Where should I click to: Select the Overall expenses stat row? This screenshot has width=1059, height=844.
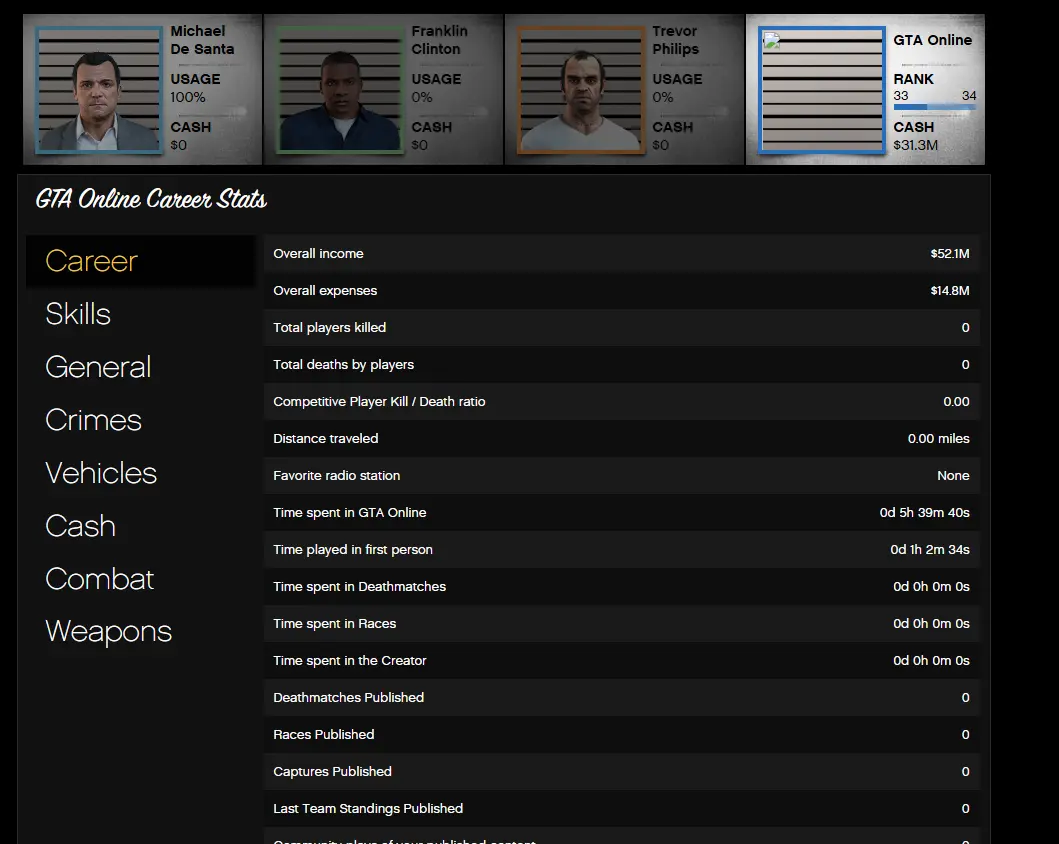click(x=620, y=291)
